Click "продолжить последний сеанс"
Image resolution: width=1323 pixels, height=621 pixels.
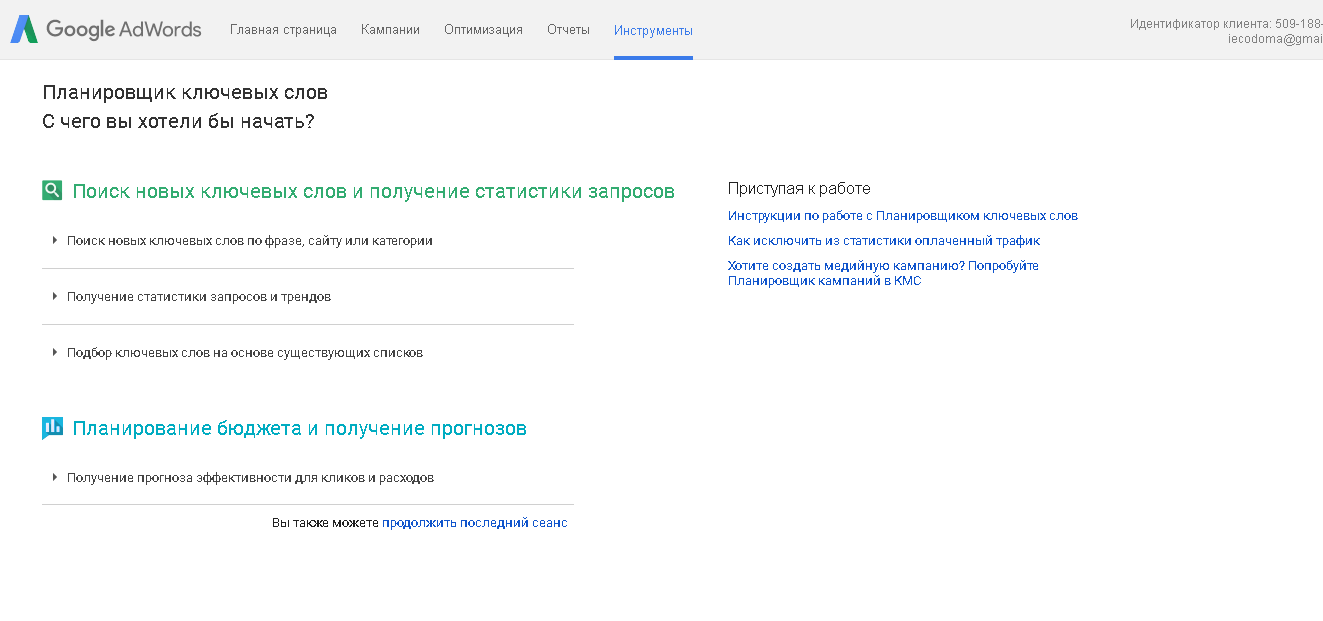474,522
